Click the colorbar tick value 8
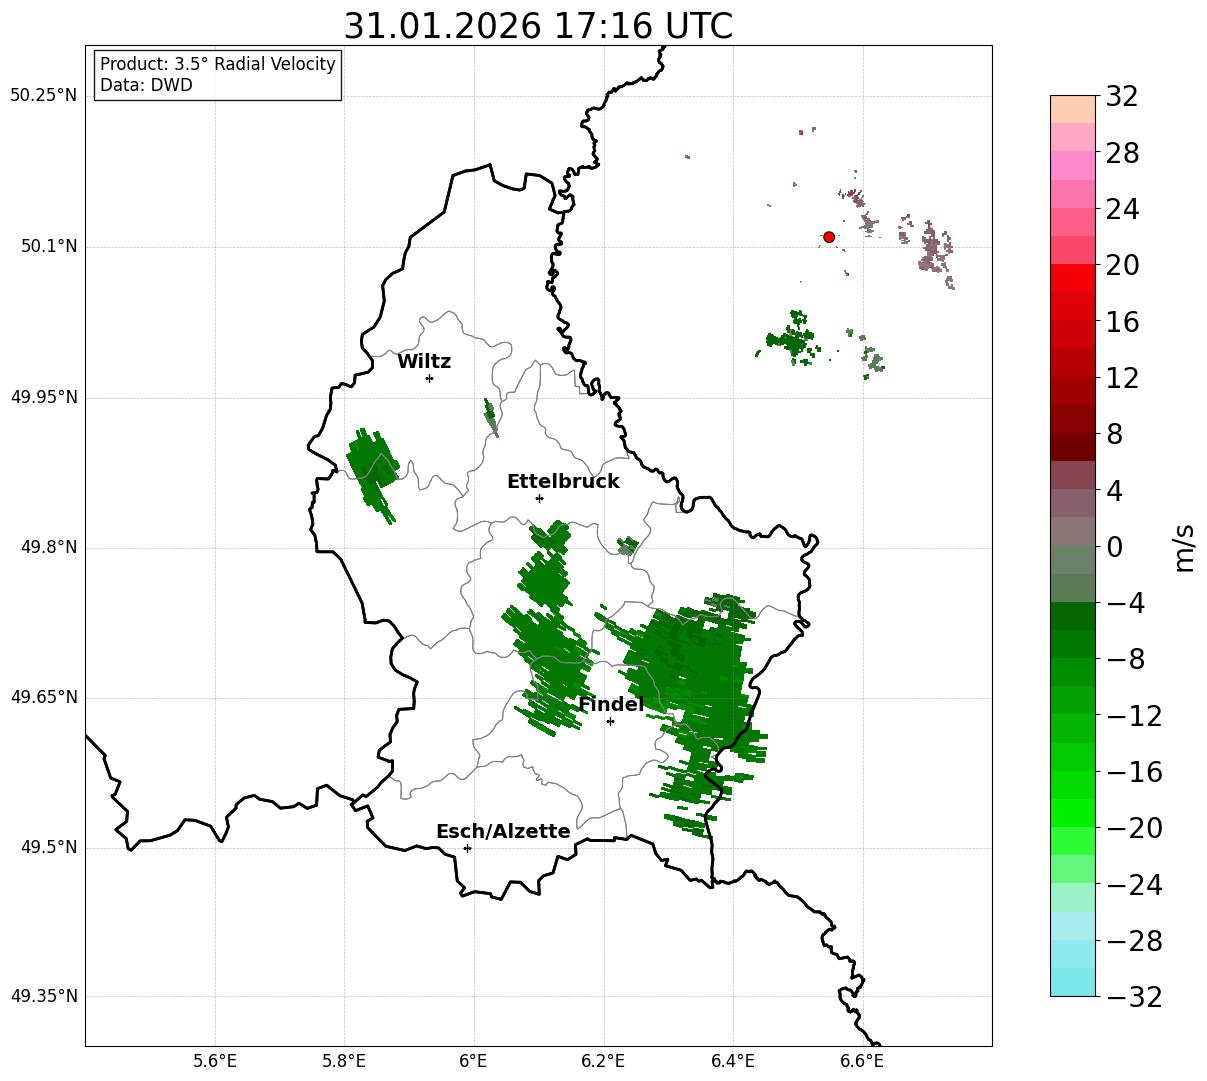Image resolution: width=1207 pixels, height=1081 pixels. tap(1114, 435)
